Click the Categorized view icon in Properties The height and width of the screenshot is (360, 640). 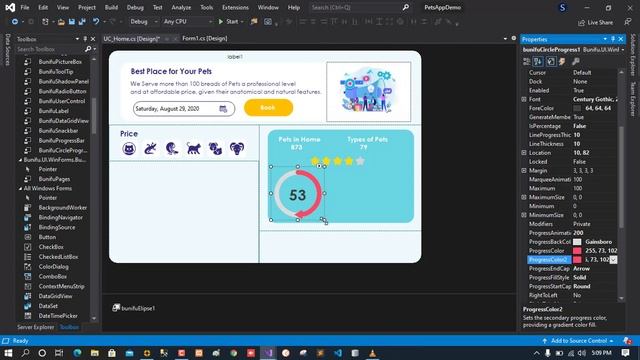[527, 61]
